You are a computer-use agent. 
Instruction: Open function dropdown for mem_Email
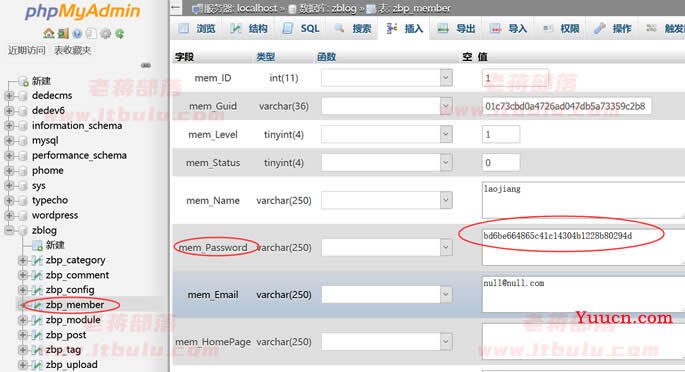(387, 295)
